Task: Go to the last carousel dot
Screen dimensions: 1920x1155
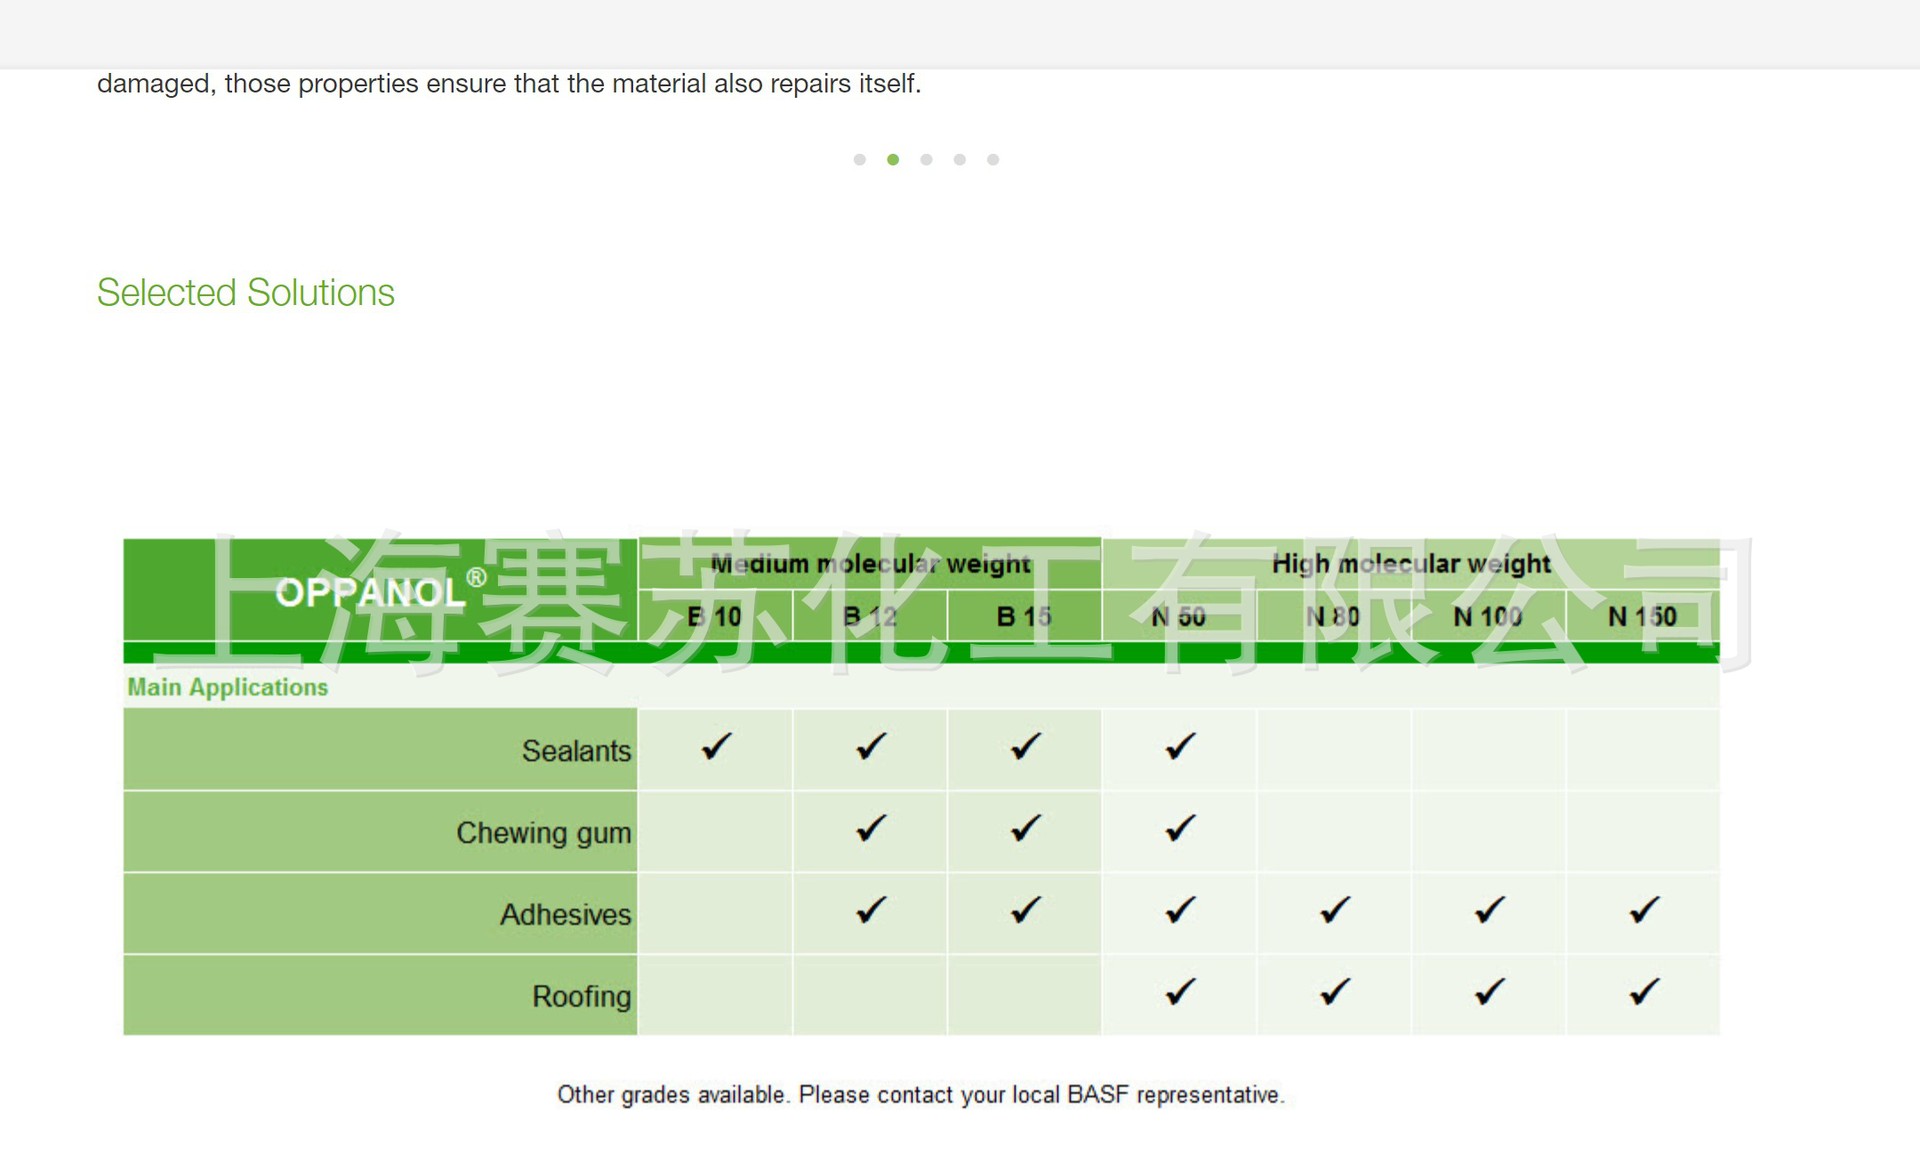Action: [993, 160]
